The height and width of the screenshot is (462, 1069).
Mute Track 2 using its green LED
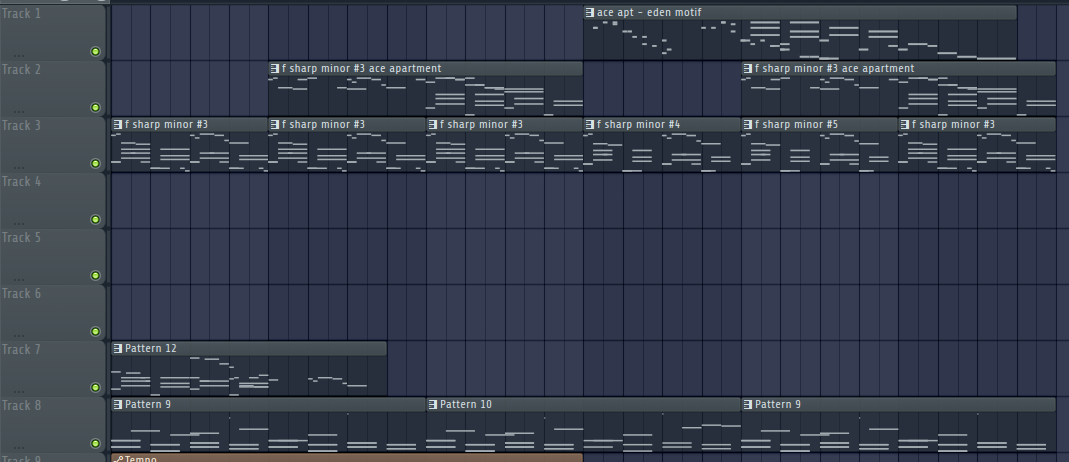pyautogui.click(x=95, y=108)
